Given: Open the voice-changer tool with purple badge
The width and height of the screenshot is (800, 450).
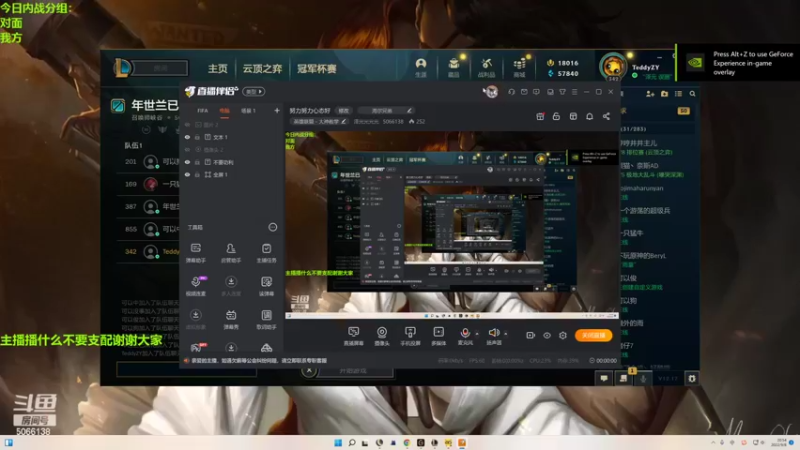Looking at the screenshot, I should pyautogui.click(x=196, y=286).
